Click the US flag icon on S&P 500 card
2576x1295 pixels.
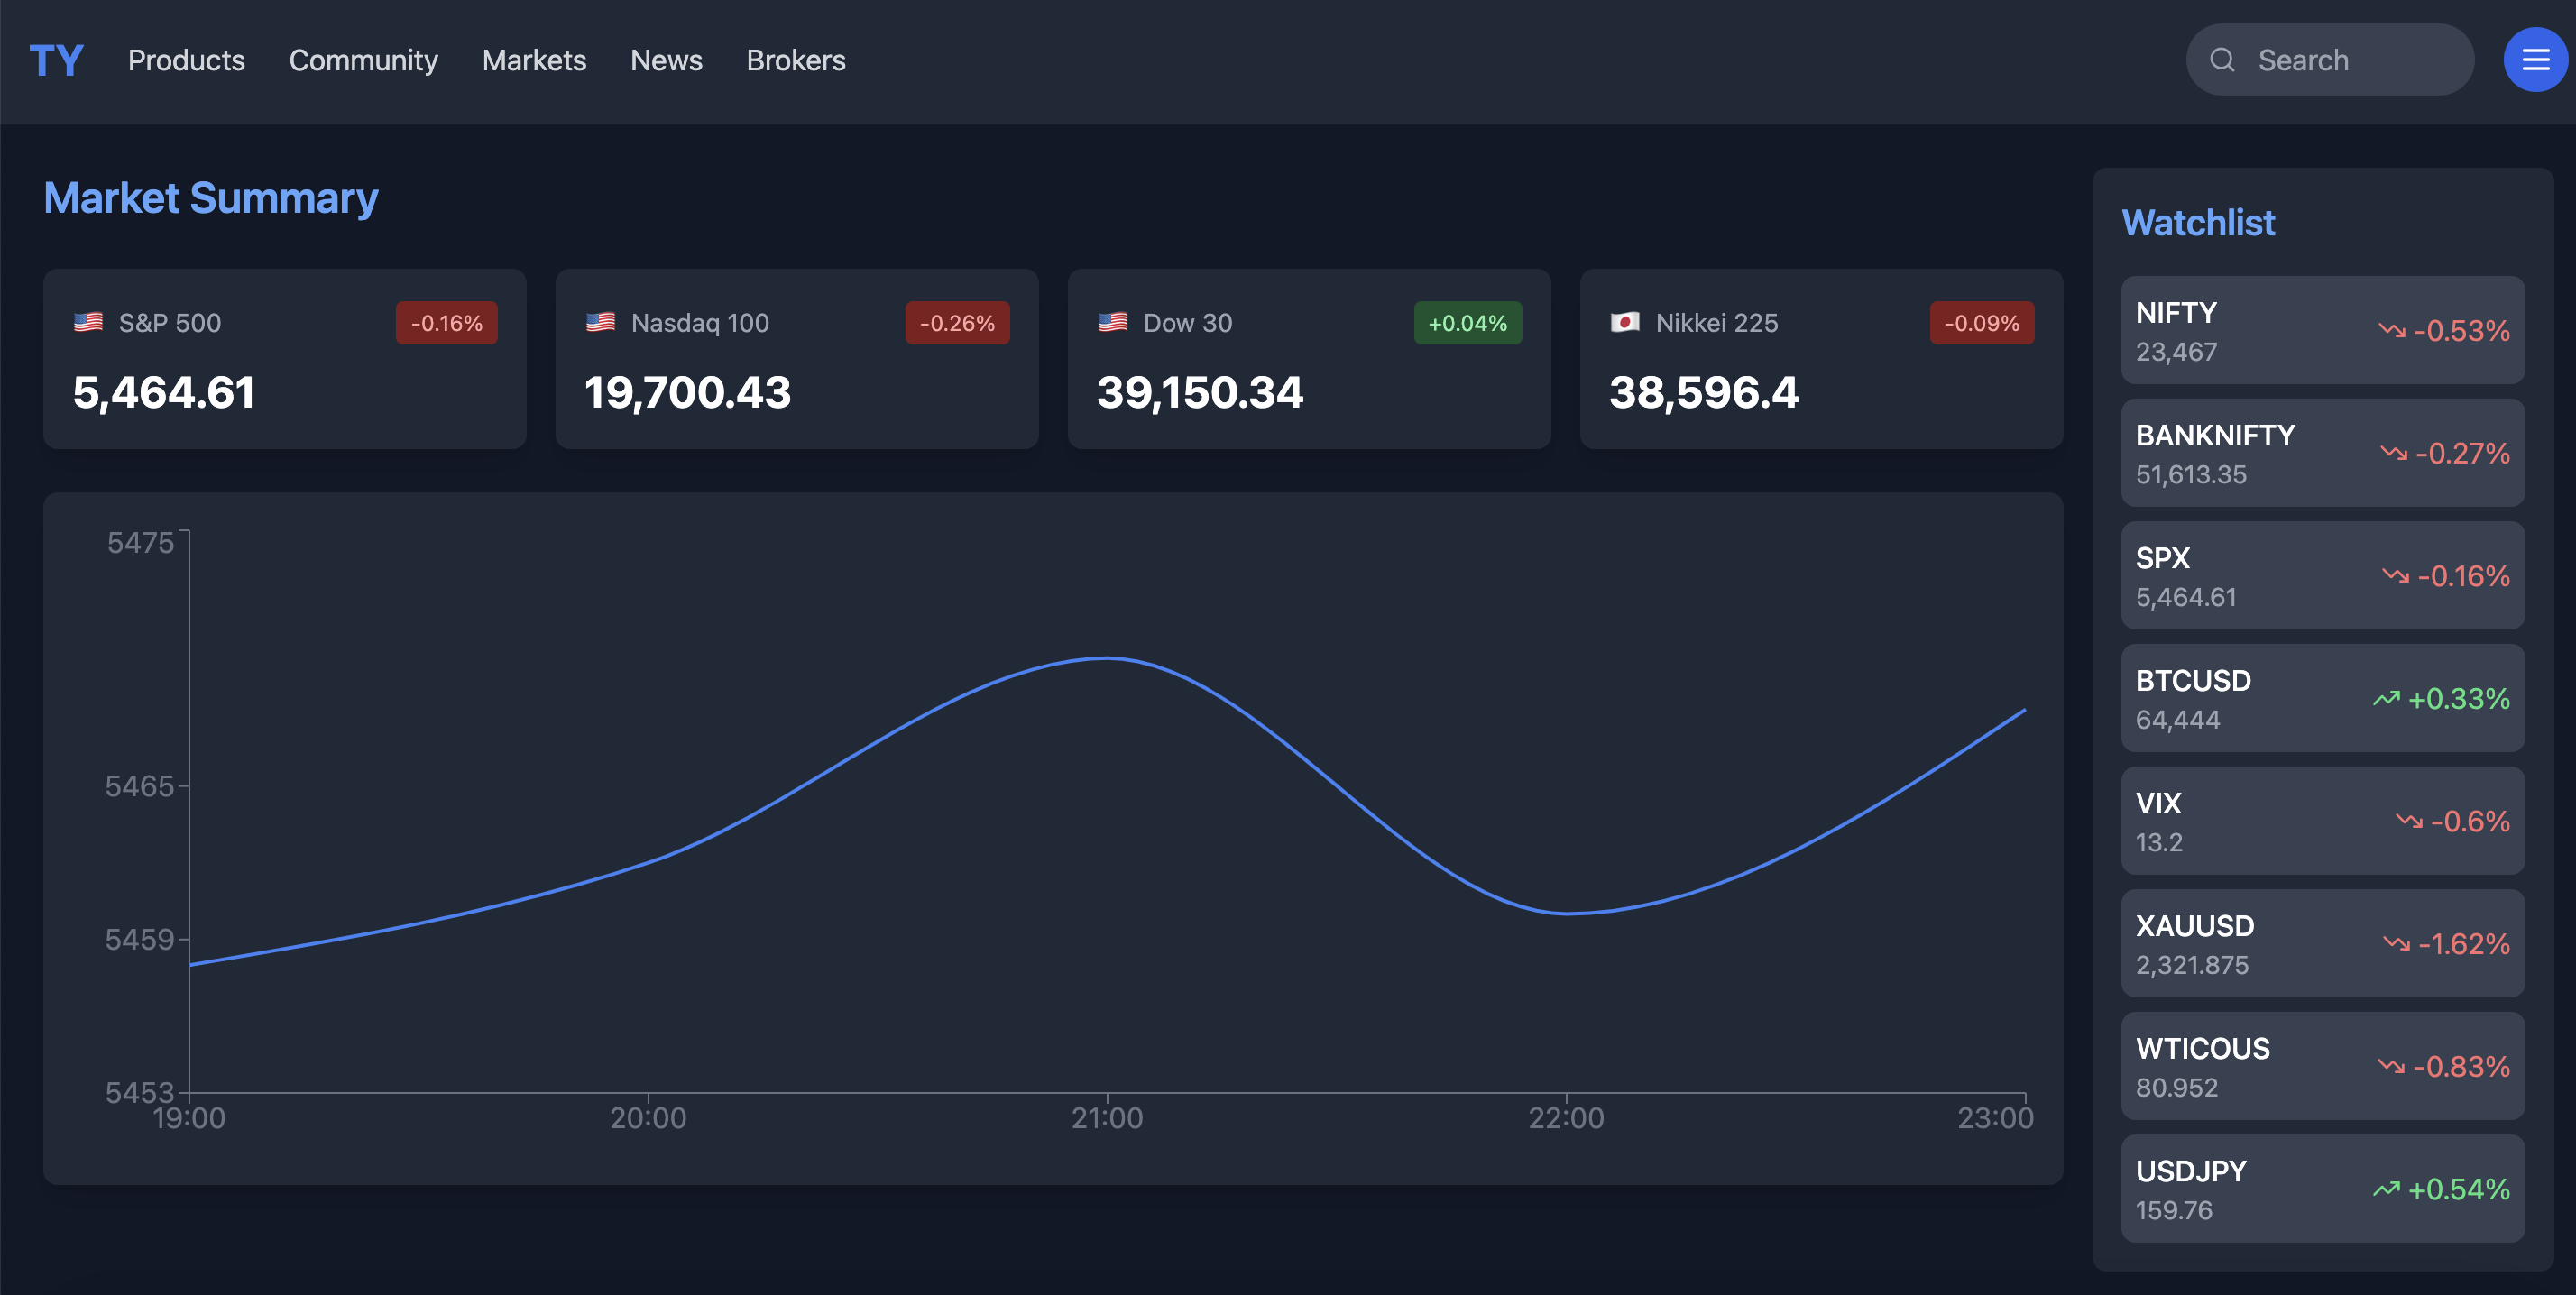pos(89,322)
